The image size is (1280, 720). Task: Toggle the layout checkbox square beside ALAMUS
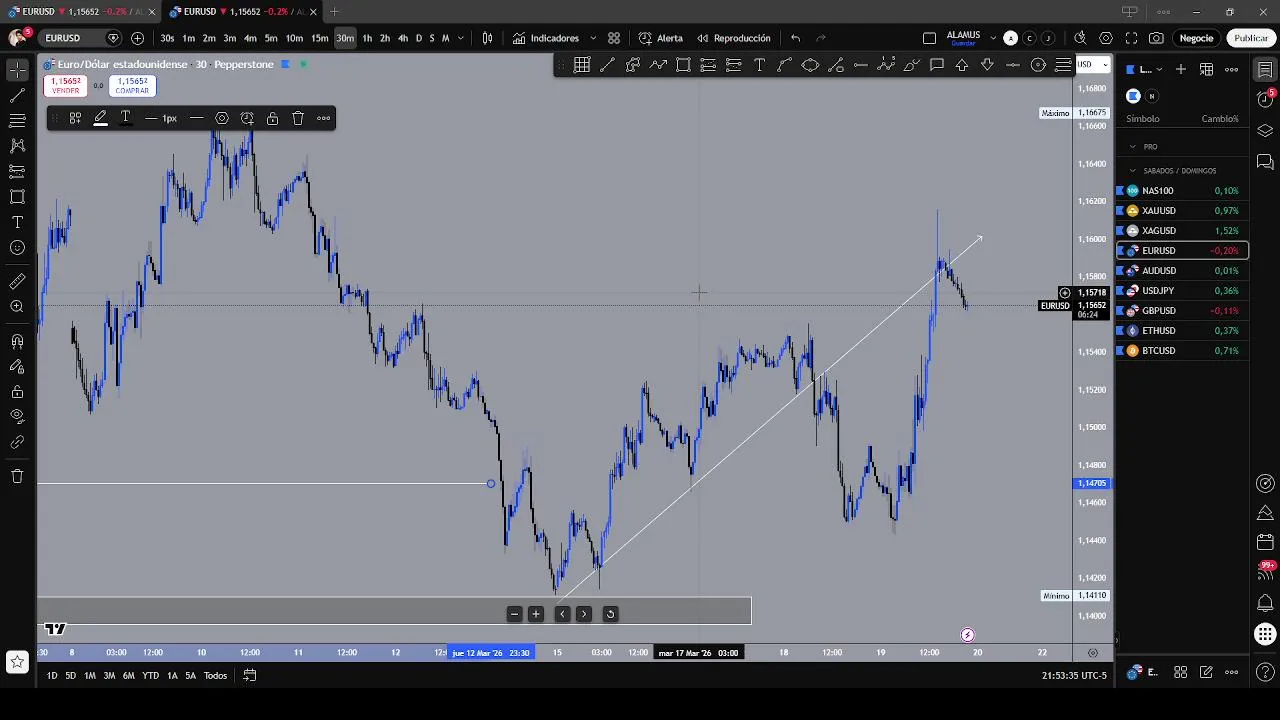coord(929,38)
